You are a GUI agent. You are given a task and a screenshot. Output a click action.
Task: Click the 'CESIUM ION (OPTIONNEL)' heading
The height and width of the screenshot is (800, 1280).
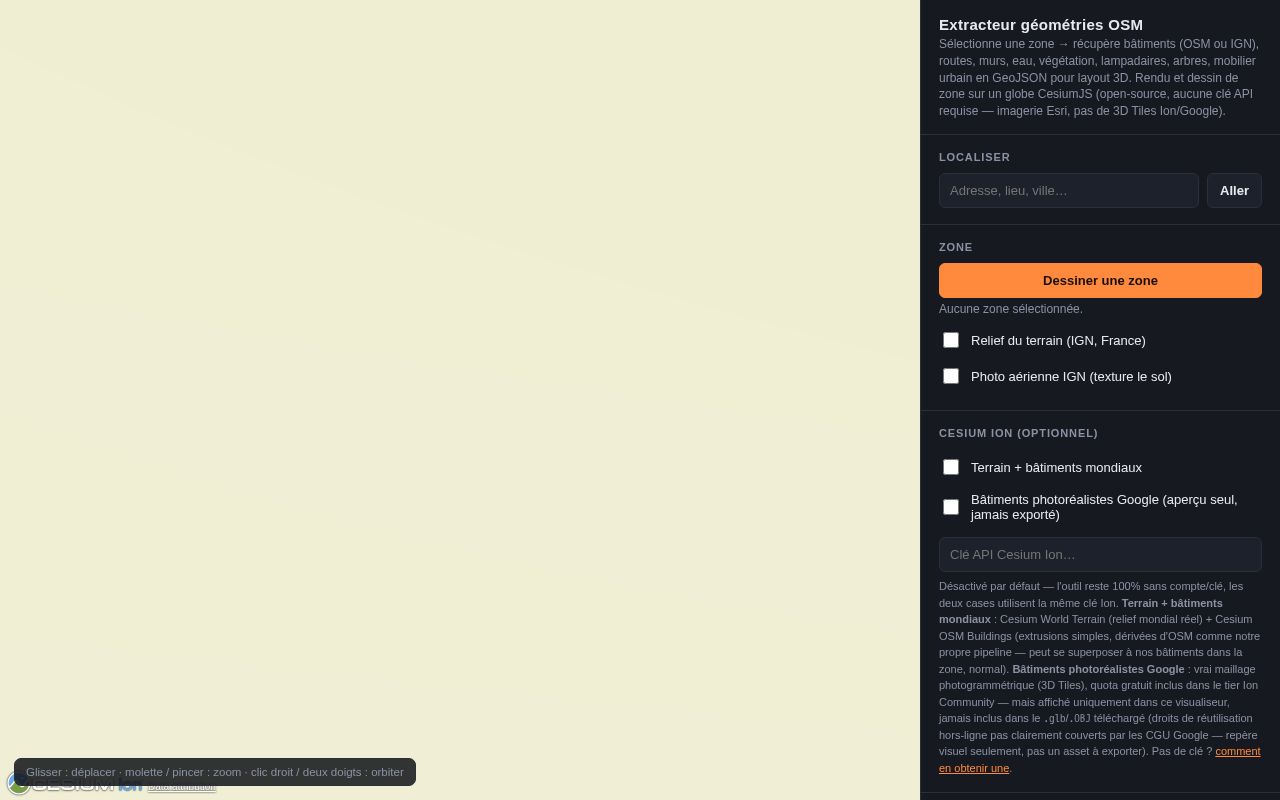tap(1018, 433)
